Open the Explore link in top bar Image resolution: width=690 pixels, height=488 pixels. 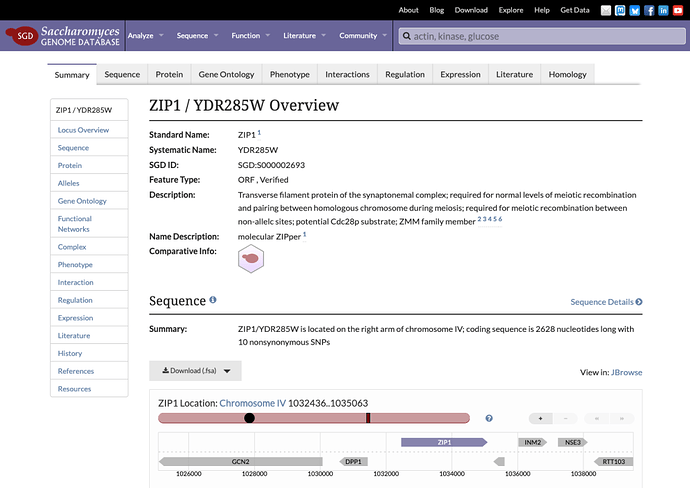[x=510, y=10]
